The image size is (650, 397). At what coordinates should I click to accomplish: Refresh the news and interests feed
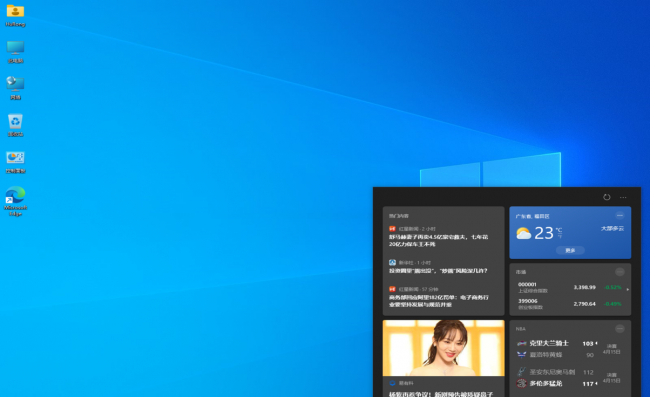coord(606,197)
